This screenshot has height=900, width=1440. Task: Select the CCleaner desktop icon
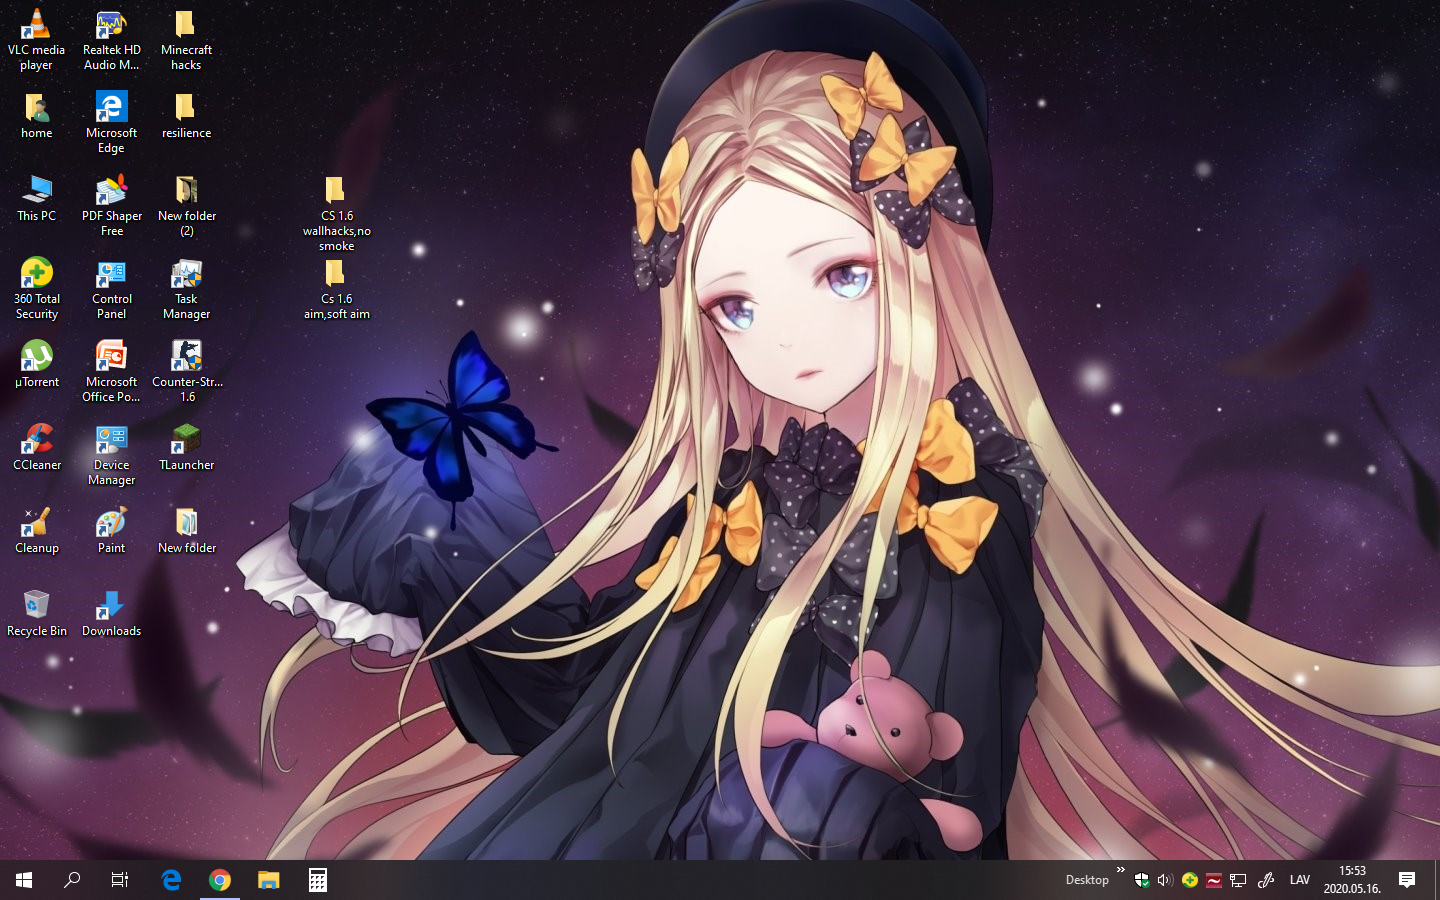(36, 448)
